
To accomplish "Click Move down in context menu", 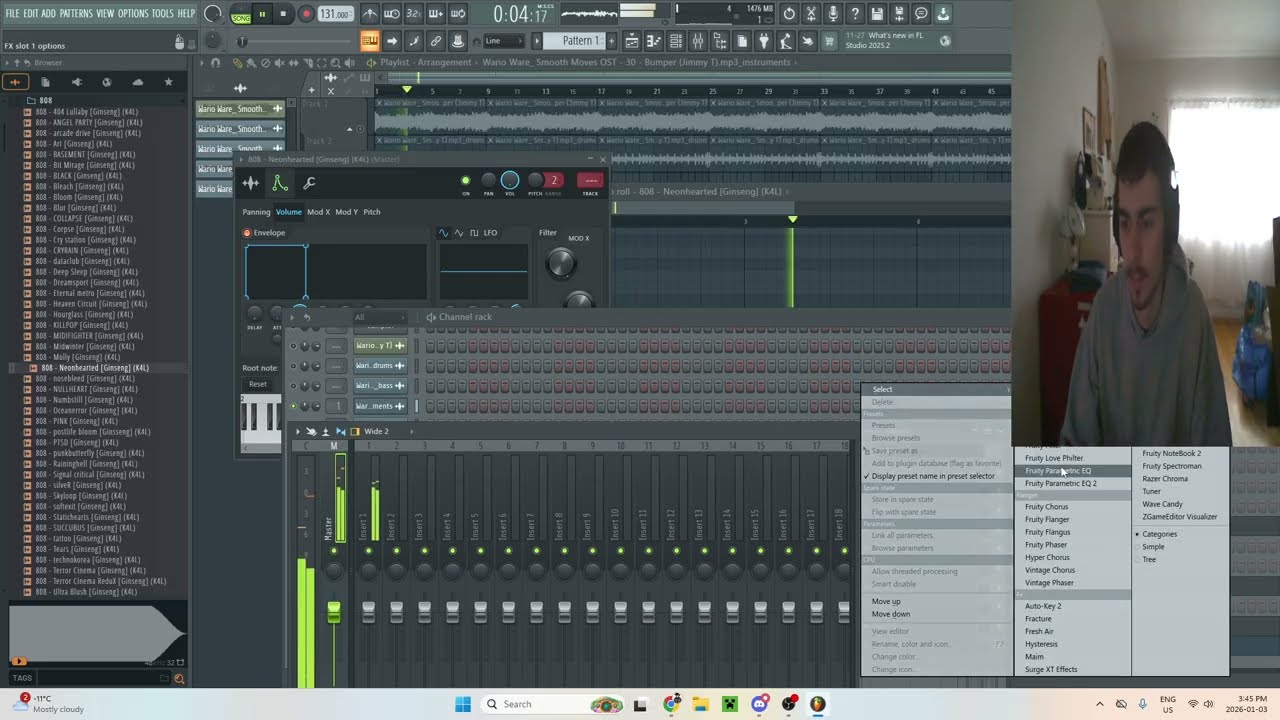I will click(x=890, y=614).
